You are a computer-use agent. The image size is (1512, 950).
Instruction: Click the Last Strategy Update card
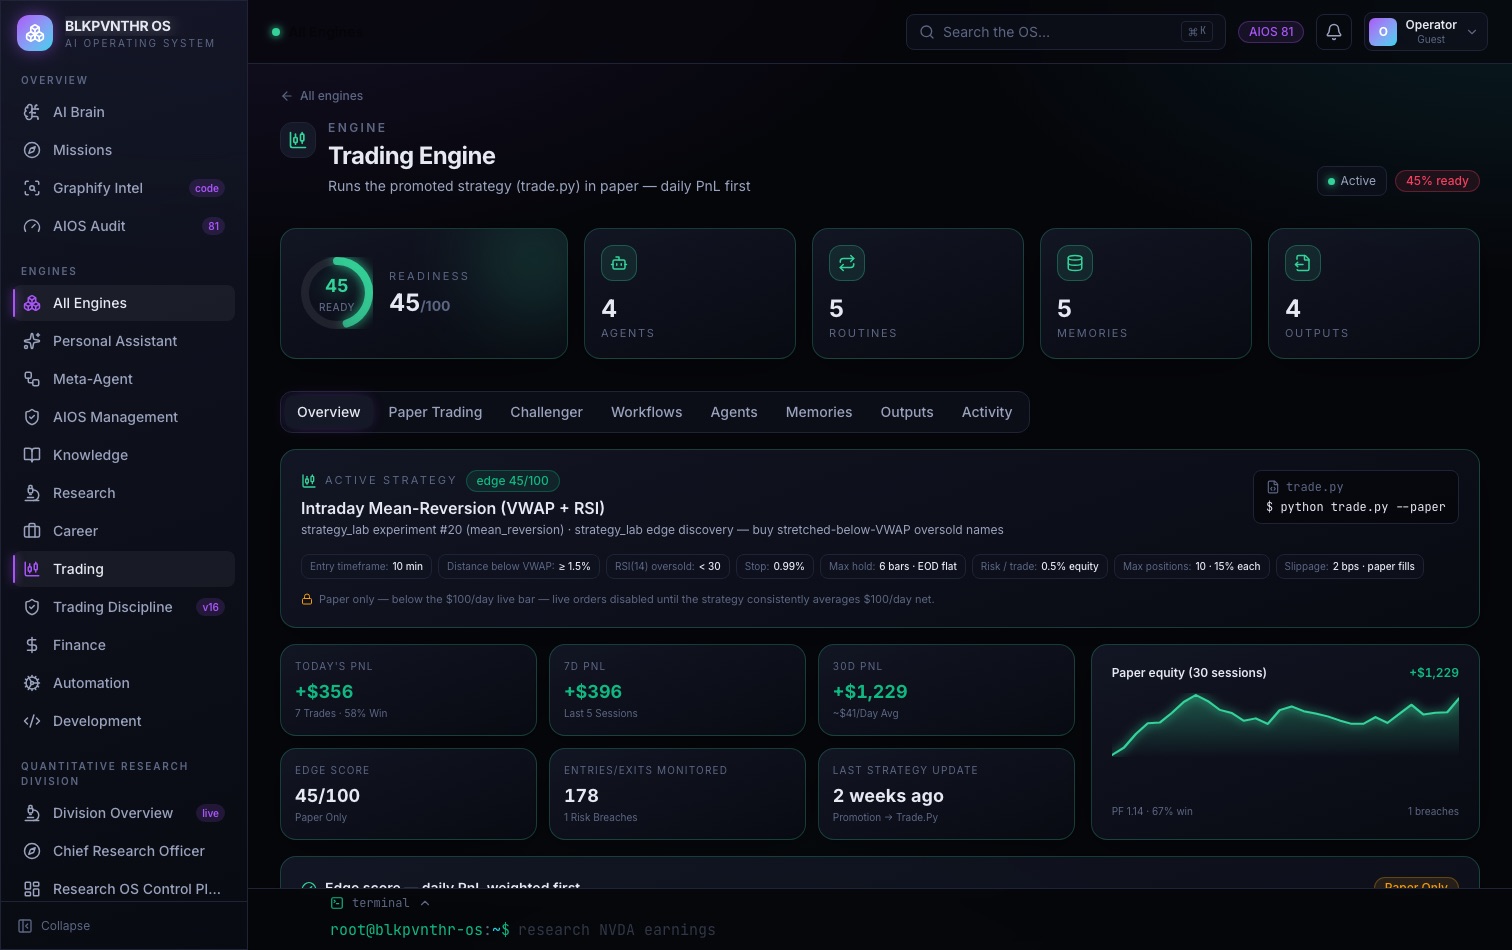click(946, 794)
